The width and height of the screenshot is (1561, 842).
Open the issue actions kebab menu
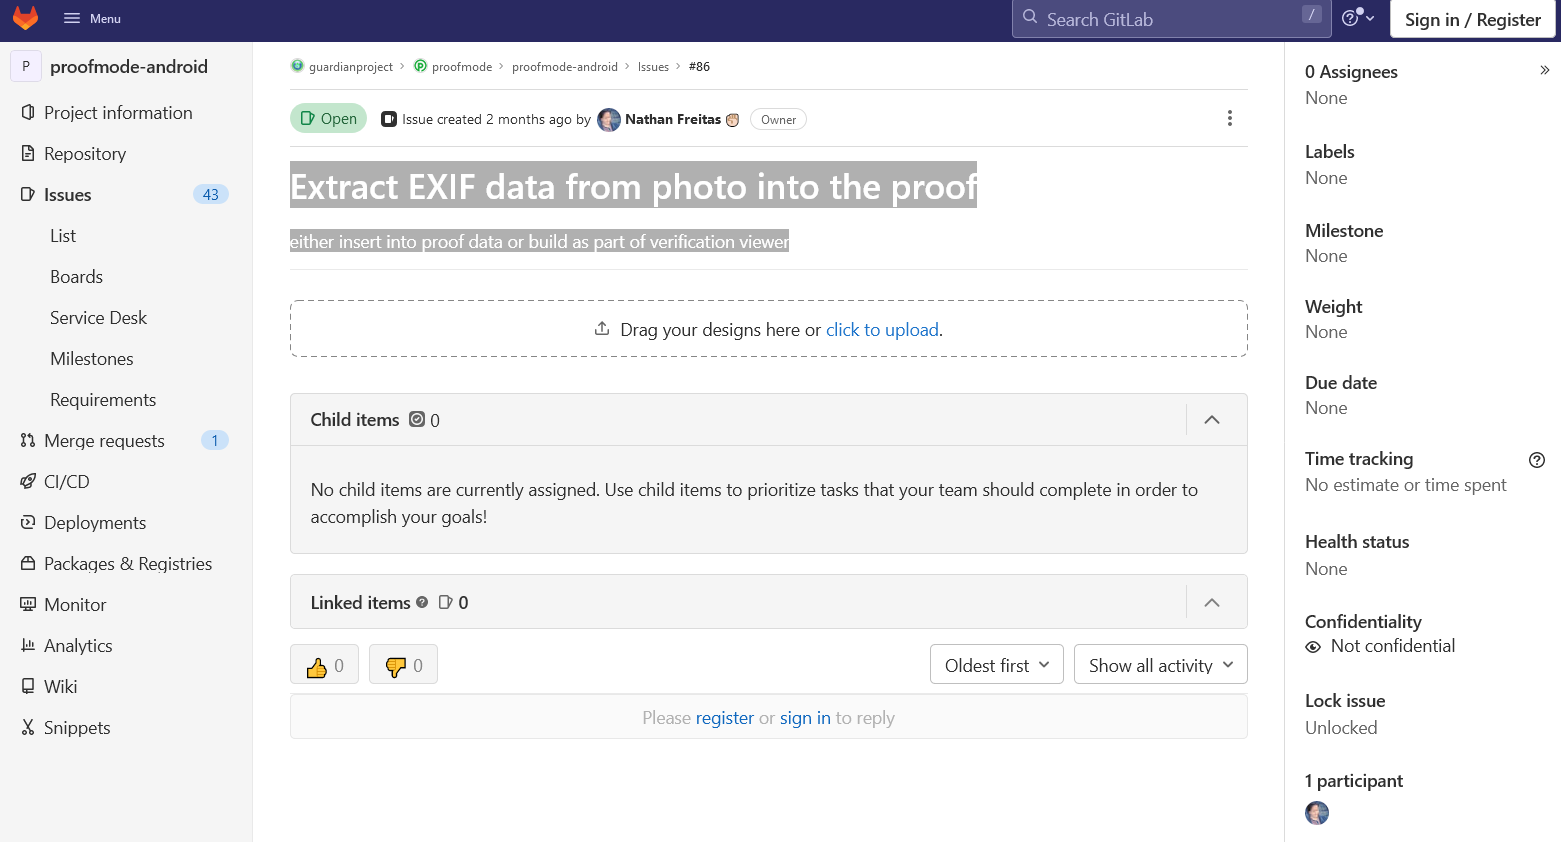click(1229, 119)
